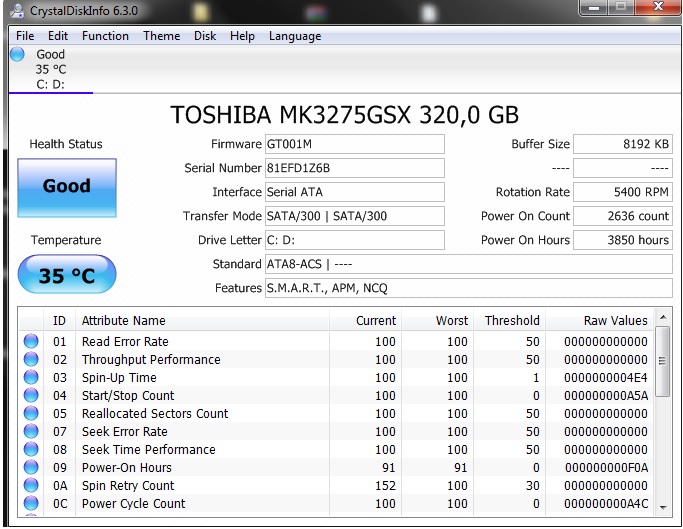Select the C: D: disk tab at top
Image resolution: width=683 pixels, height=529 pixels.
[x=51, y=70]
